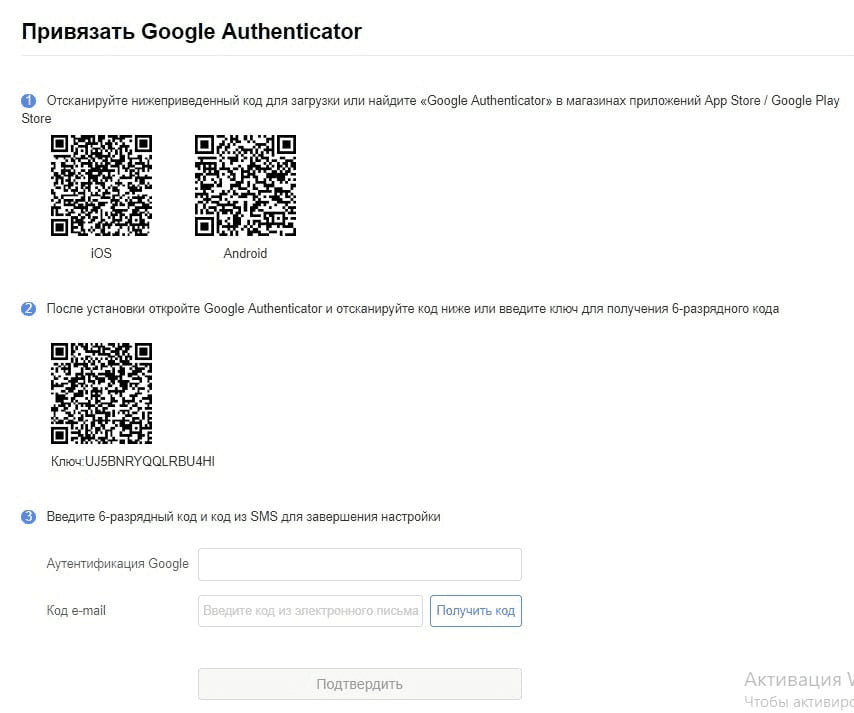Click the Код e-mail field label

[76, 611]
